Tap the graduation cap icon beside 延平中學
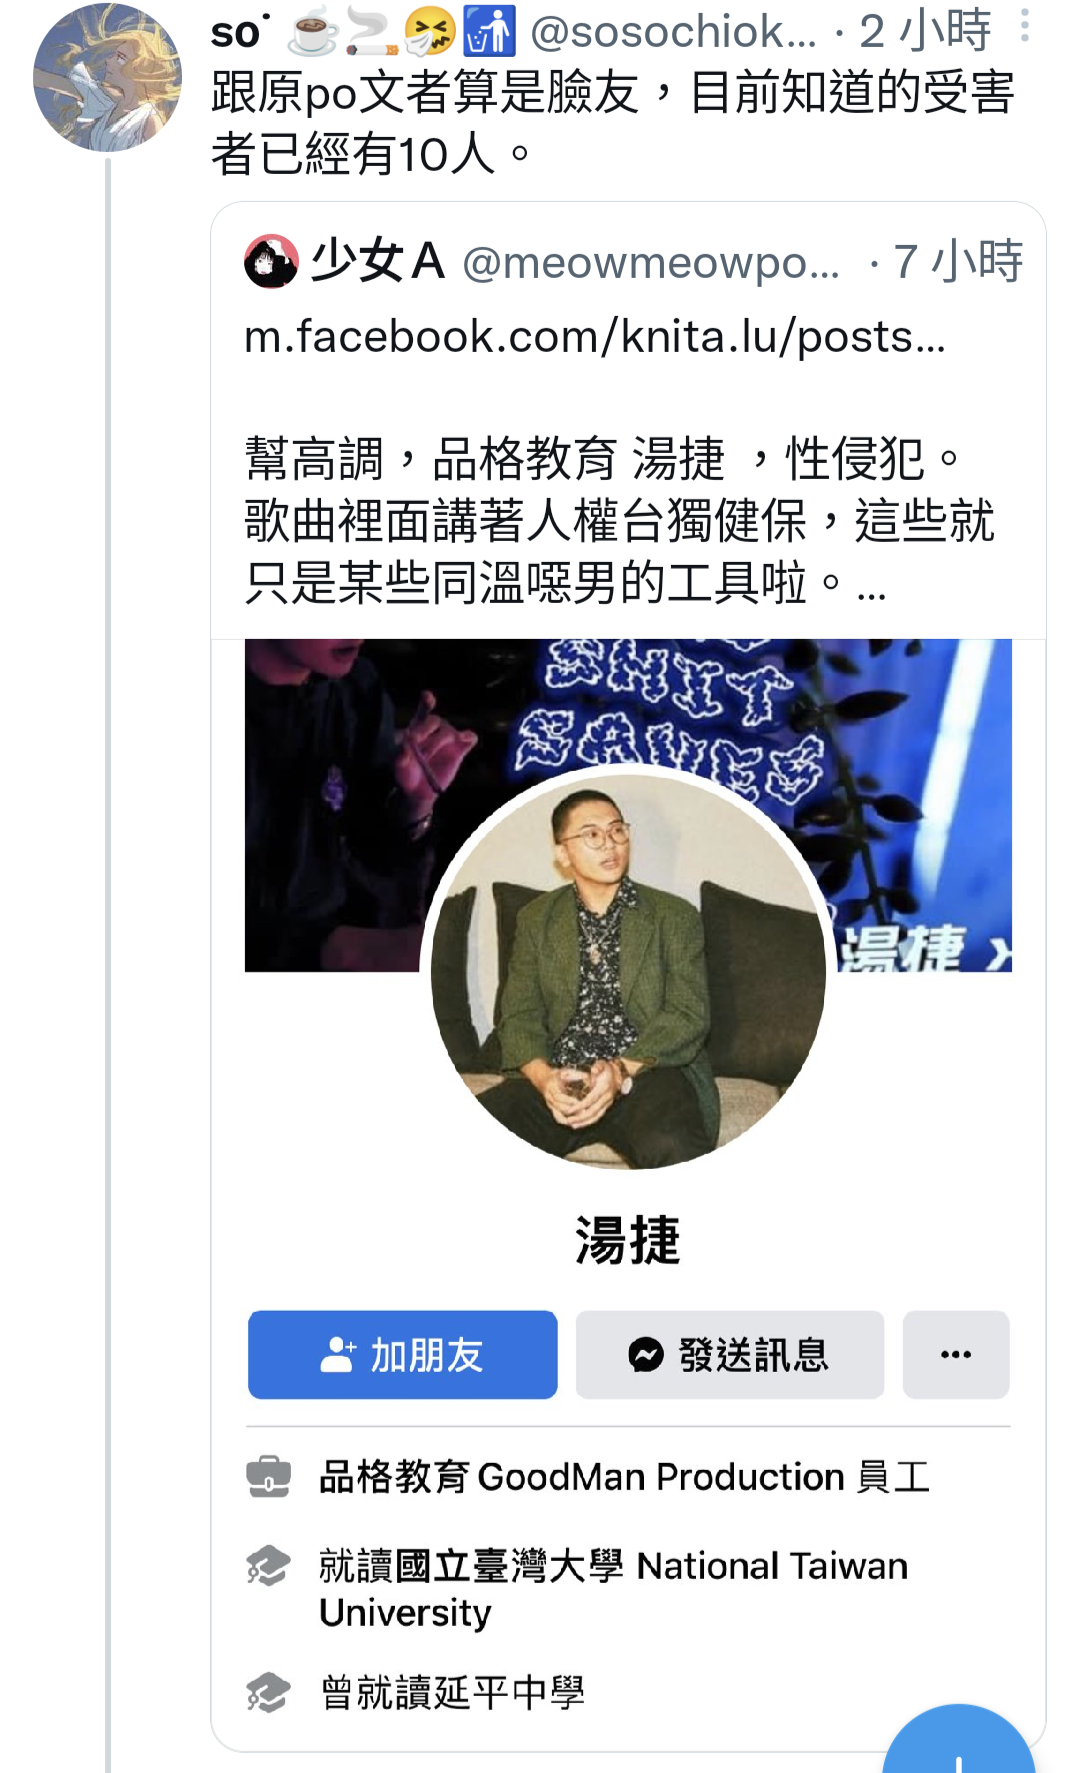This screenshot has width=1080, height=1773. coord(268,1692)
